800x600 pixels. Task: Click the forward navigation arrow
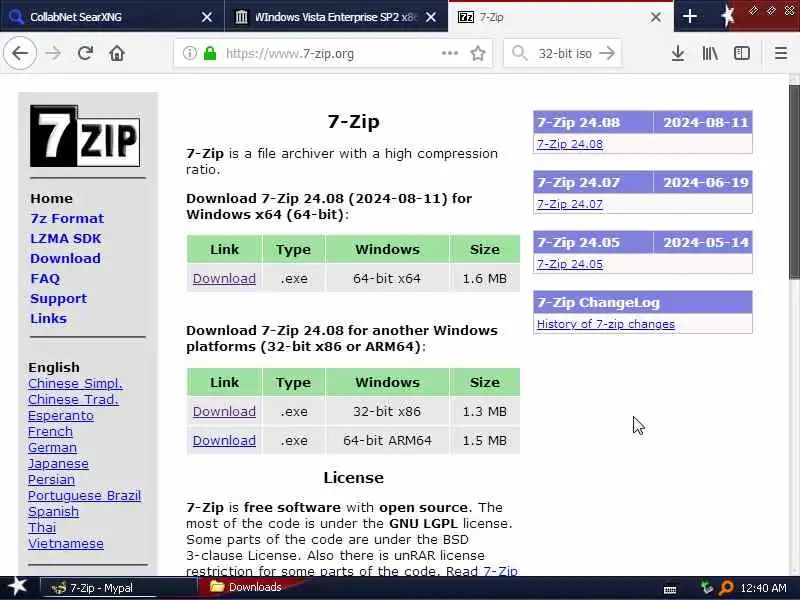pos(53,53)
